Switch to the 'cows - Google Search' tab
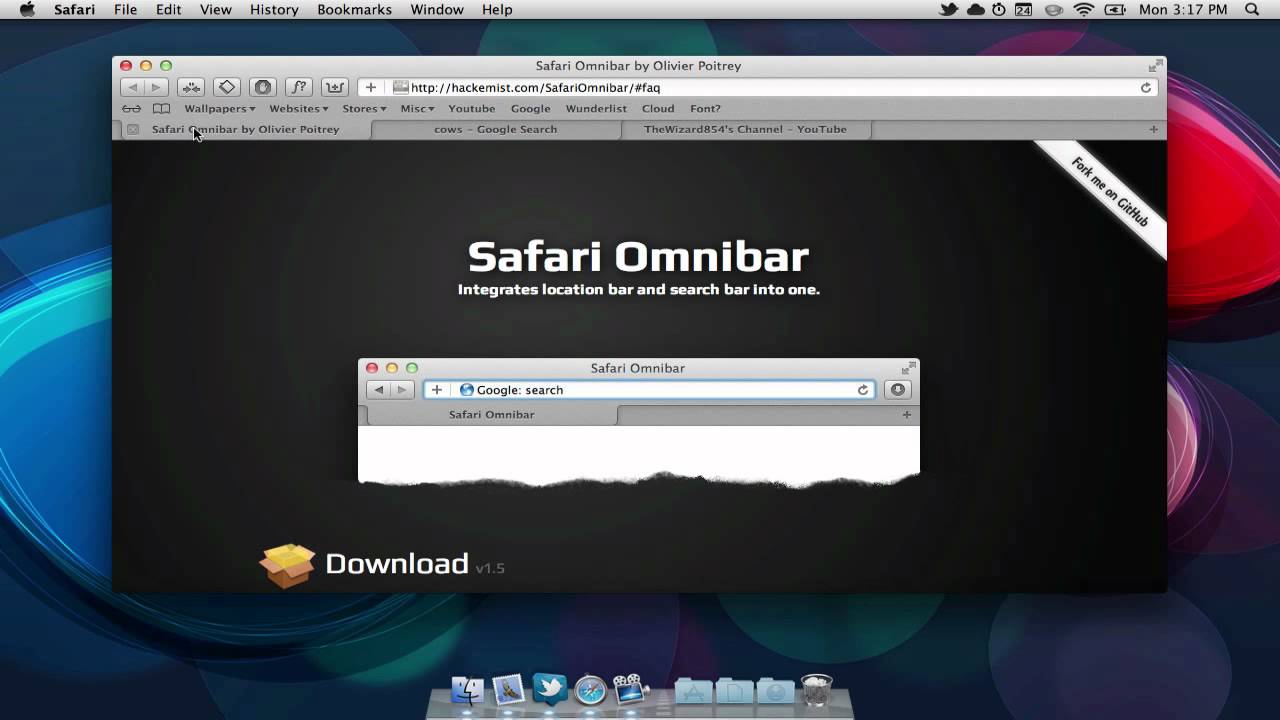The width and height of the screenshot is (1280, 720). pyautogui.click(x=496, y=129)
